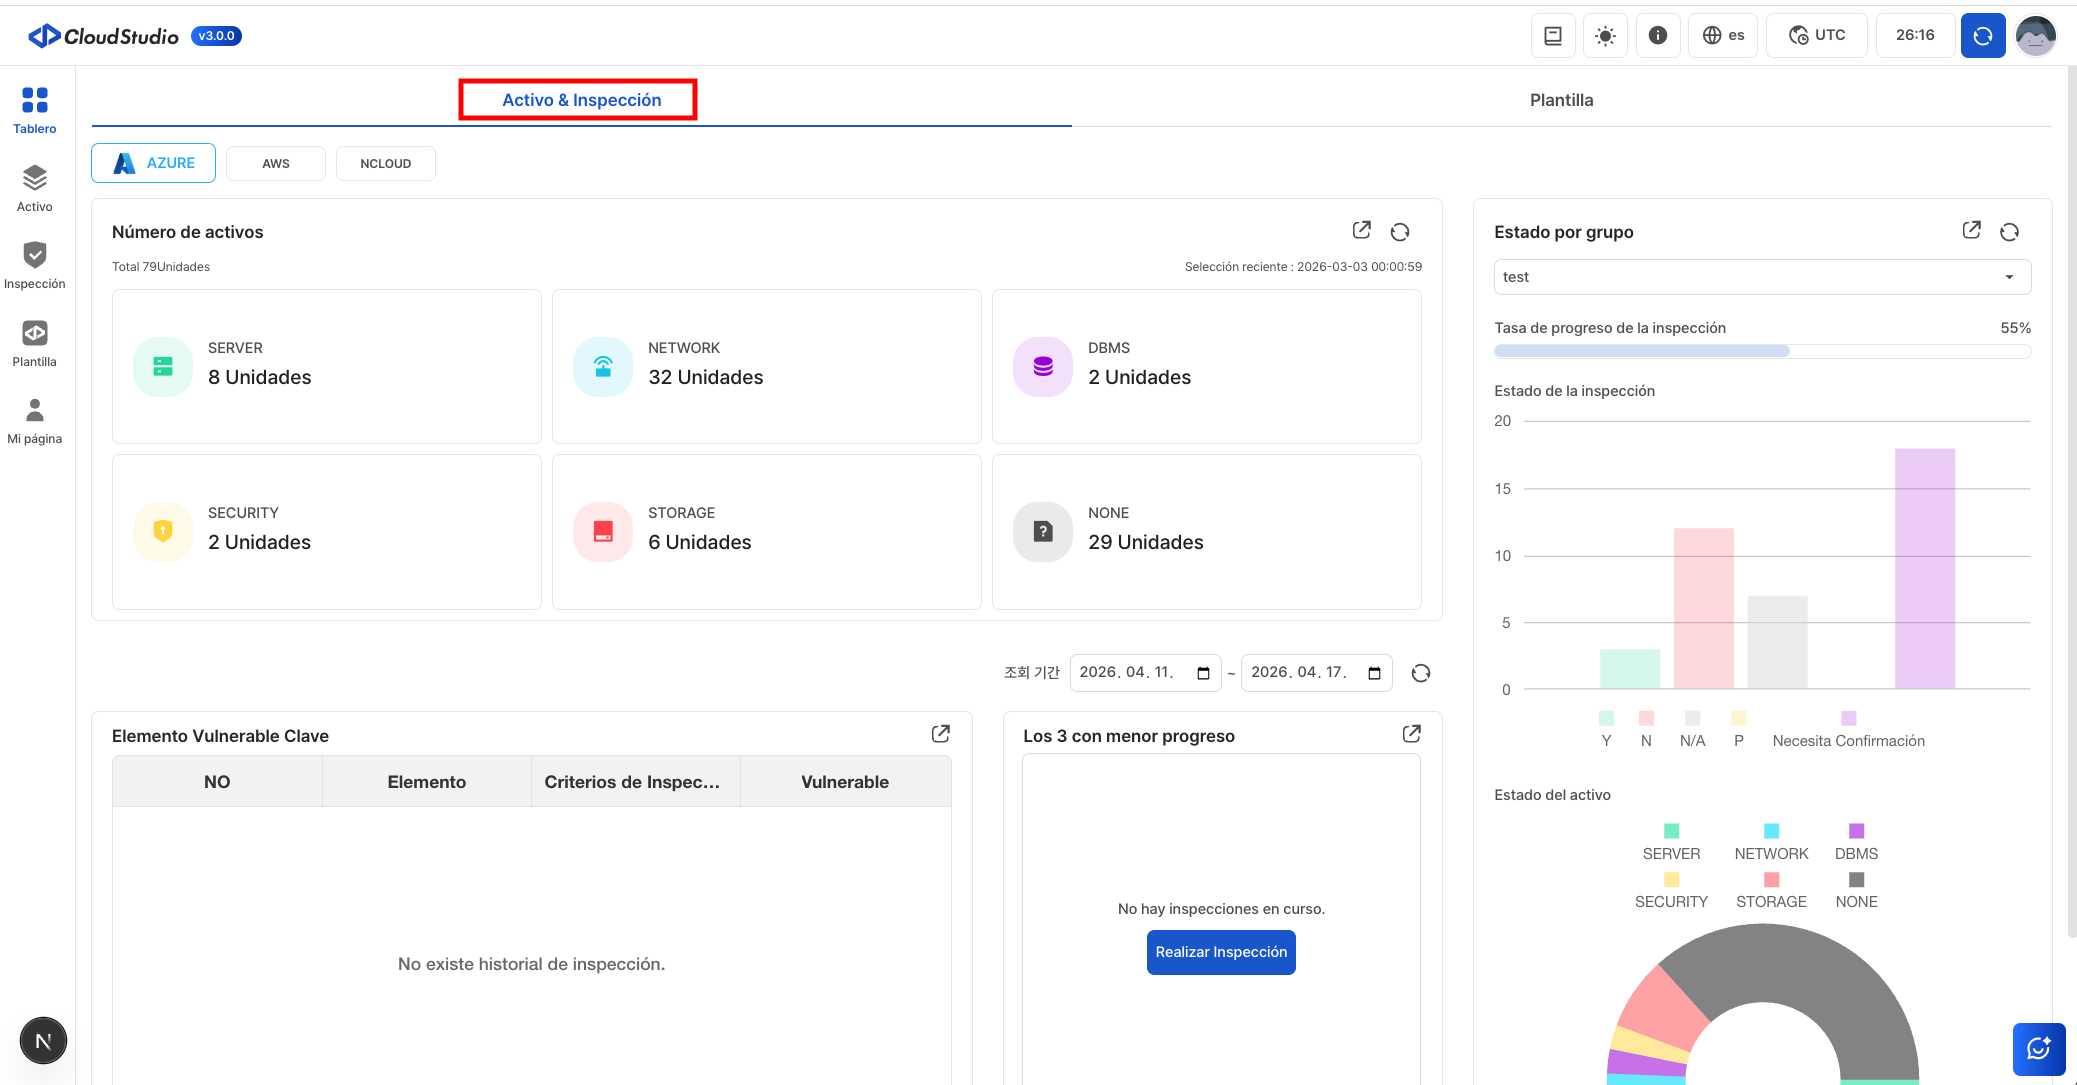2077x1085 pixels.
Task: Select the AWS cloud provider tab
Action: coord(276,164)
